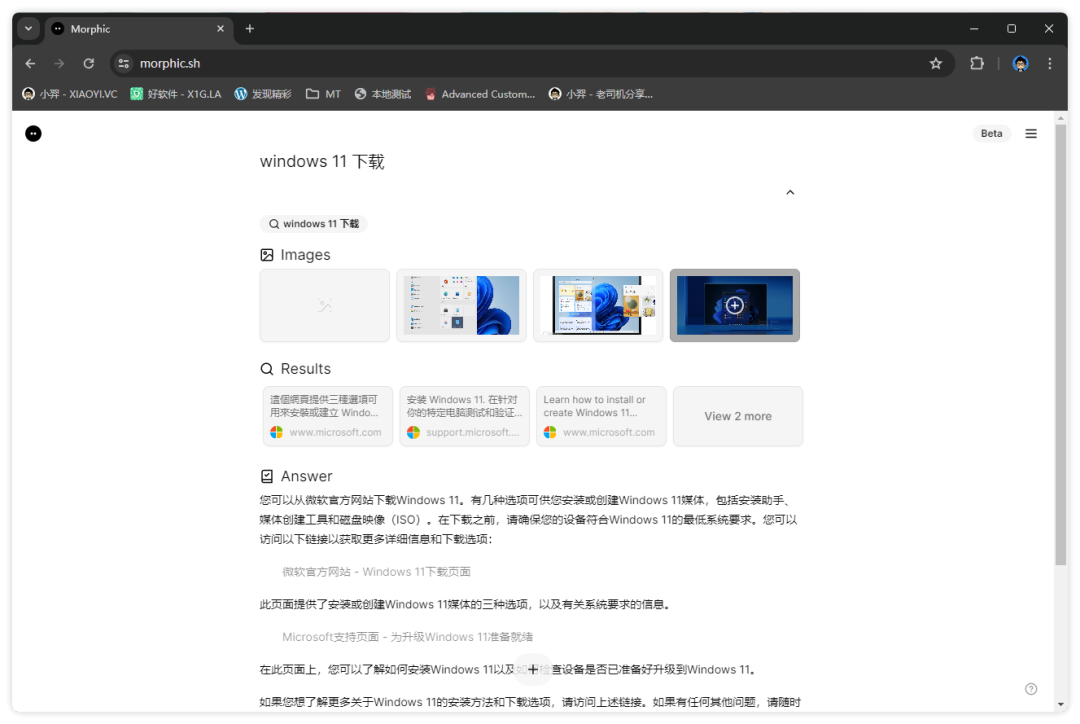Open the hamburger menu next to Beta
The image size is (1080, 724).
point(1030,134)
